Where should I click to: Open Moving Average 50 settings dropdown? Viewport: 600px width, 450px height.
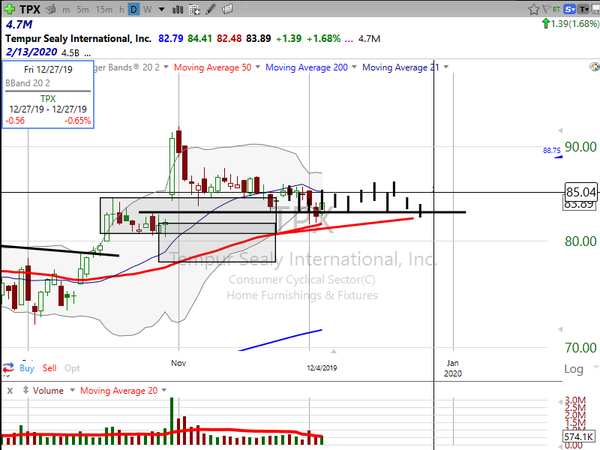pyautogui.click(x=258, y=67)
